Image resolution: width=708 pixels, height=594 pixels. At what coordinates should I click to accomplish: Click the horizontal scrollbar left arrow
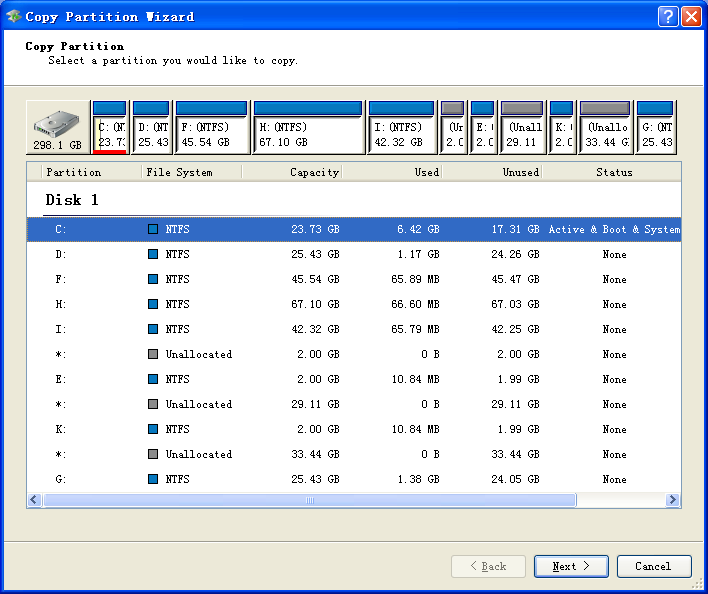click(x=34, y=500)
